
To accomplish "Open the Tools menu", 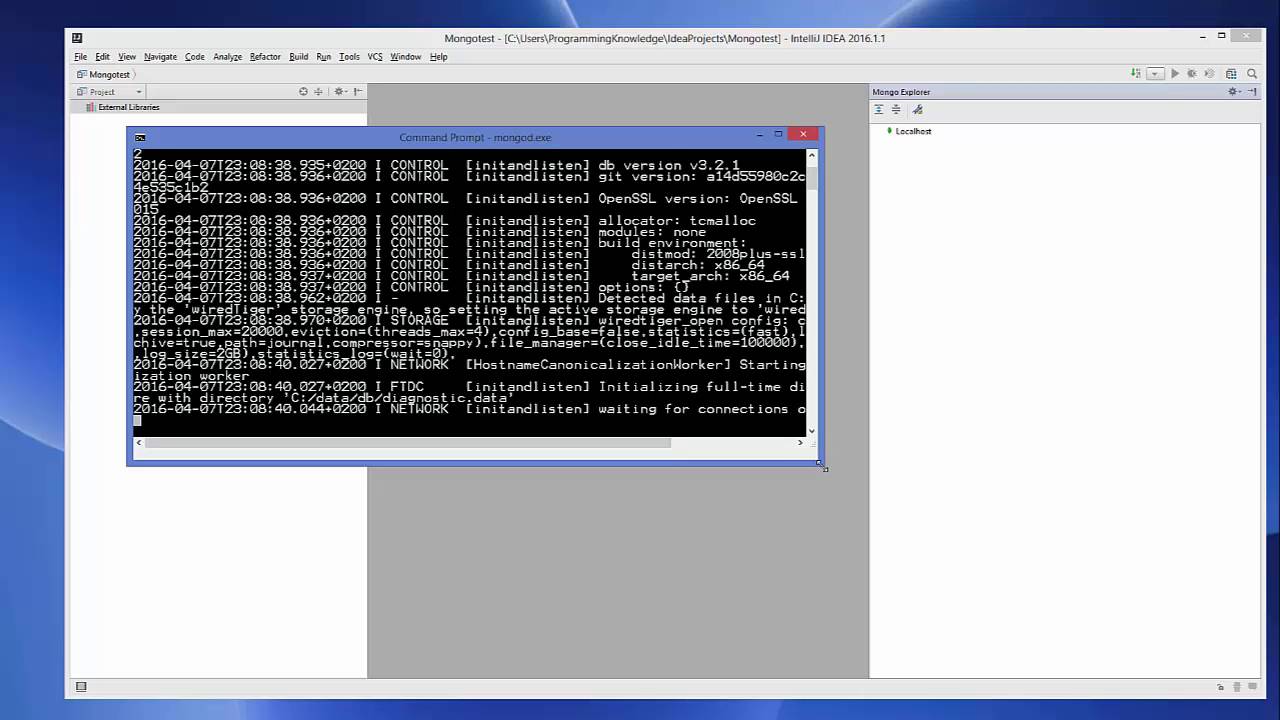I will (x=349, y=57).
